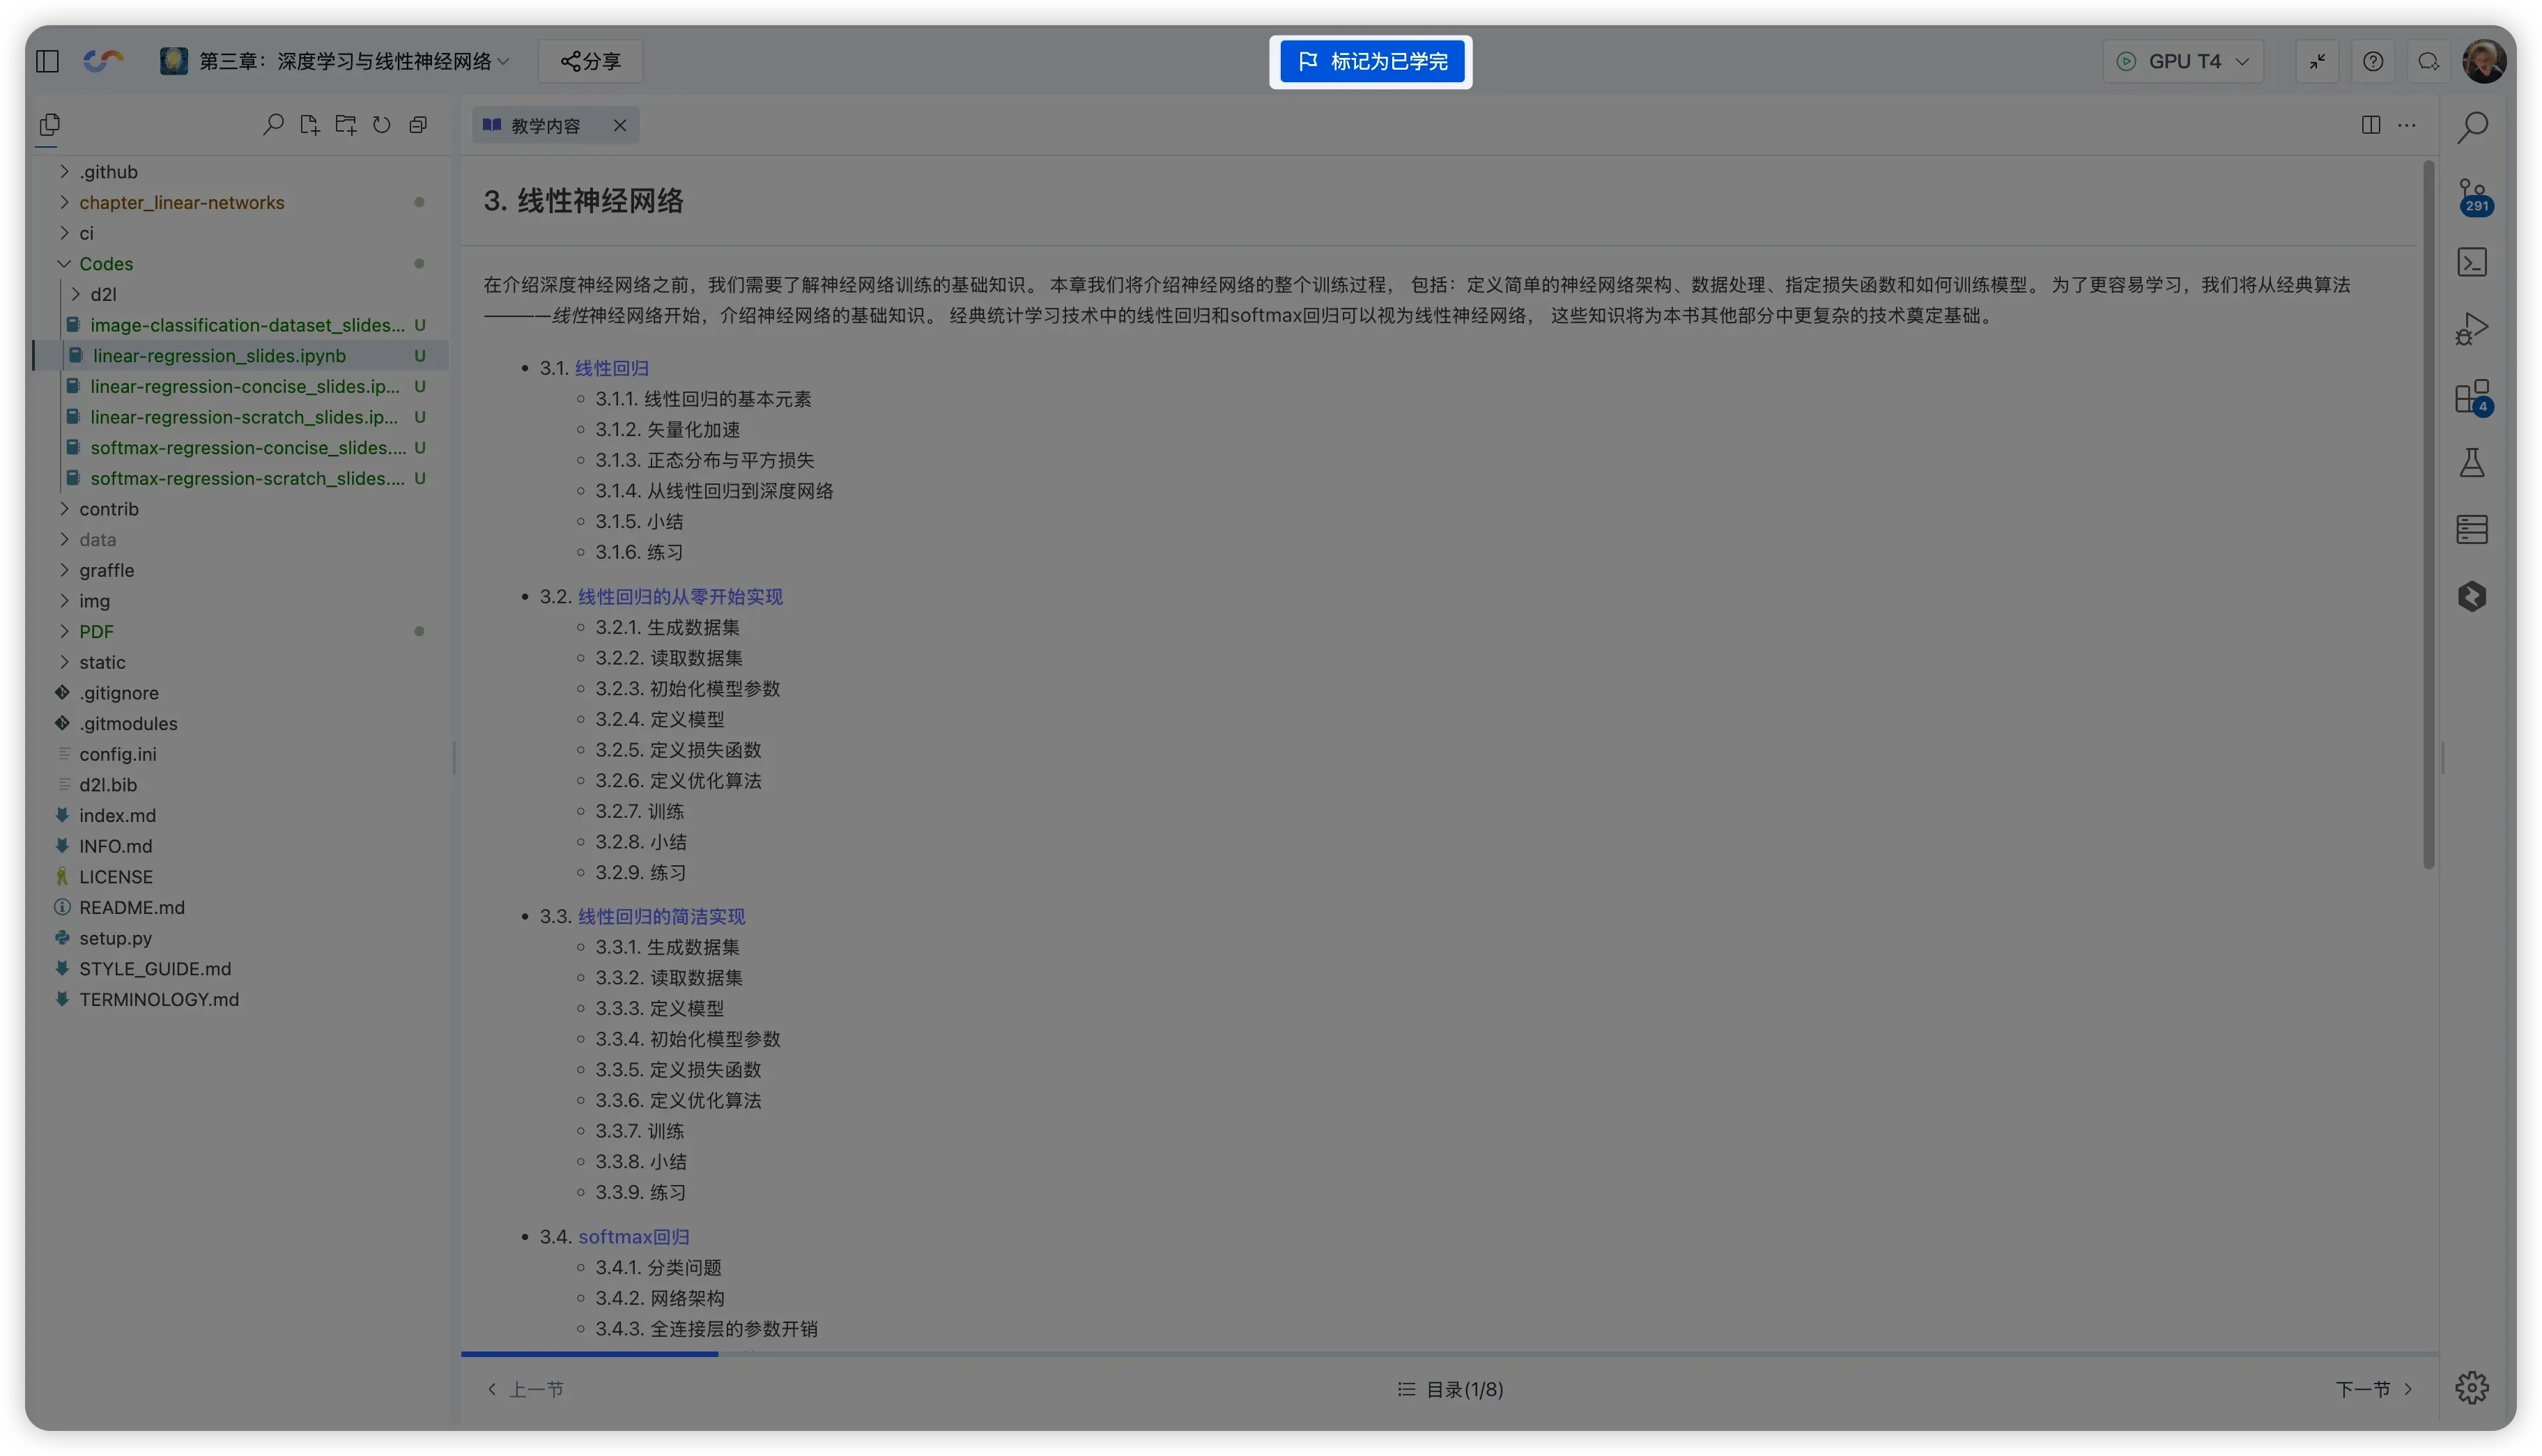Open the 目录(1/8) table of contents
The width and height of the screenshot is (2542, 1456).
point(1450,1389)
